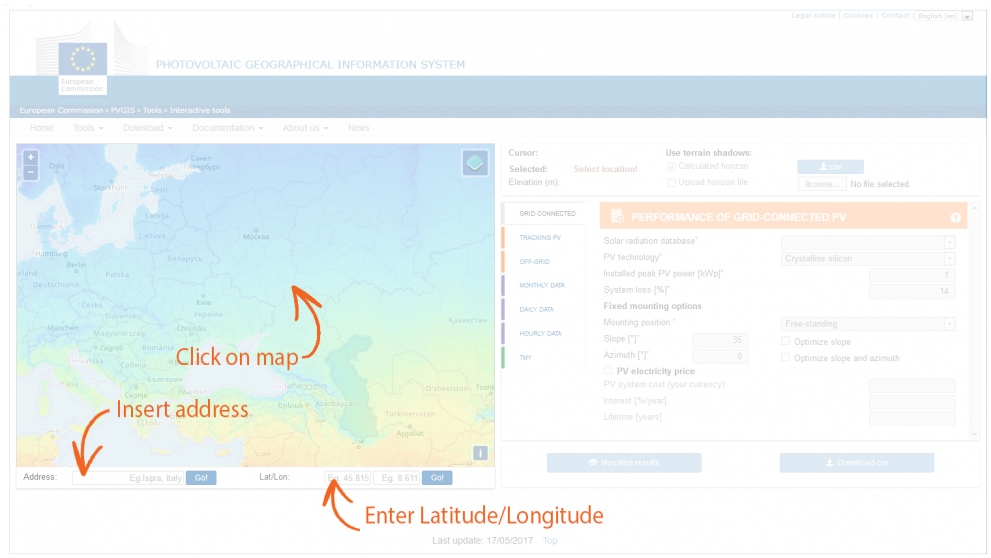991x558 pixels.
Task: Zoom out on the map
Action: pos(30,173)
